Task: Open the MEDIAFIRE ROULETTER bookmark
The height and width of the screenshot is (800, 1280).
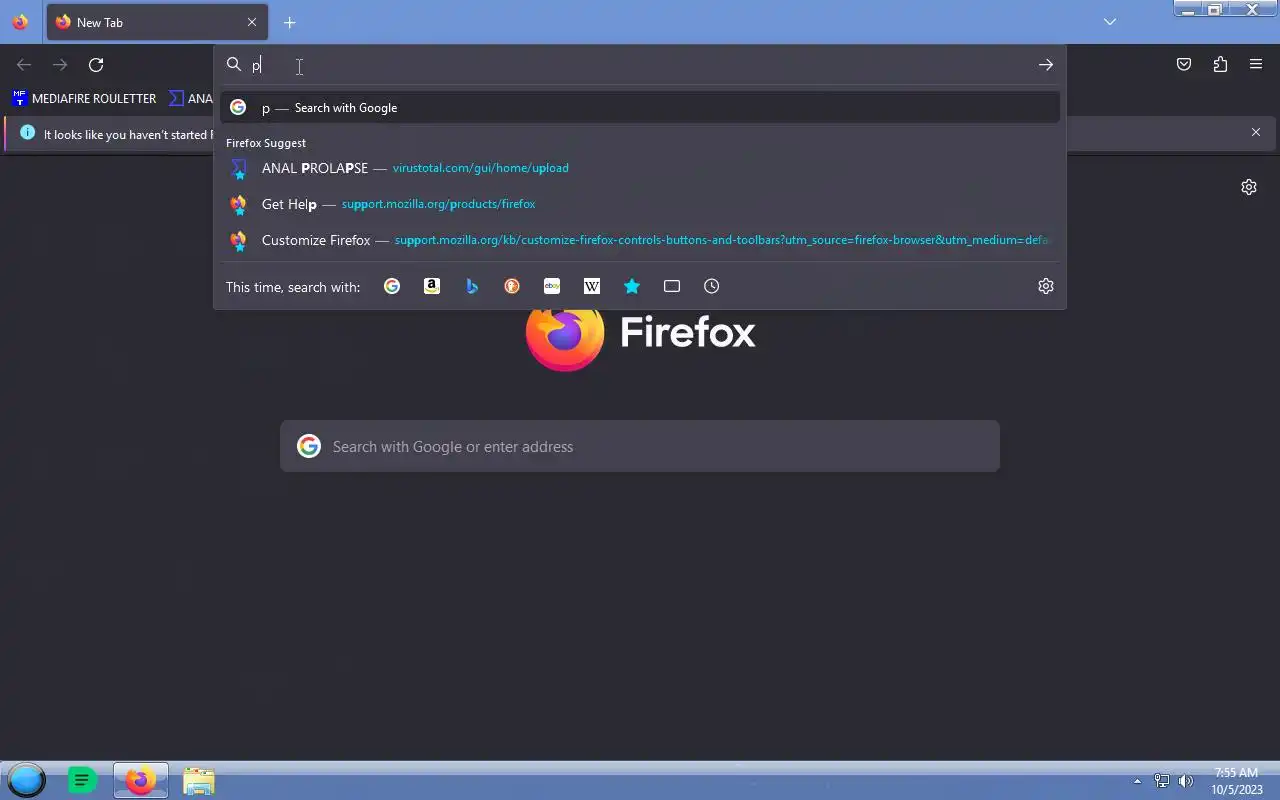Action: [x=84, y=98]
